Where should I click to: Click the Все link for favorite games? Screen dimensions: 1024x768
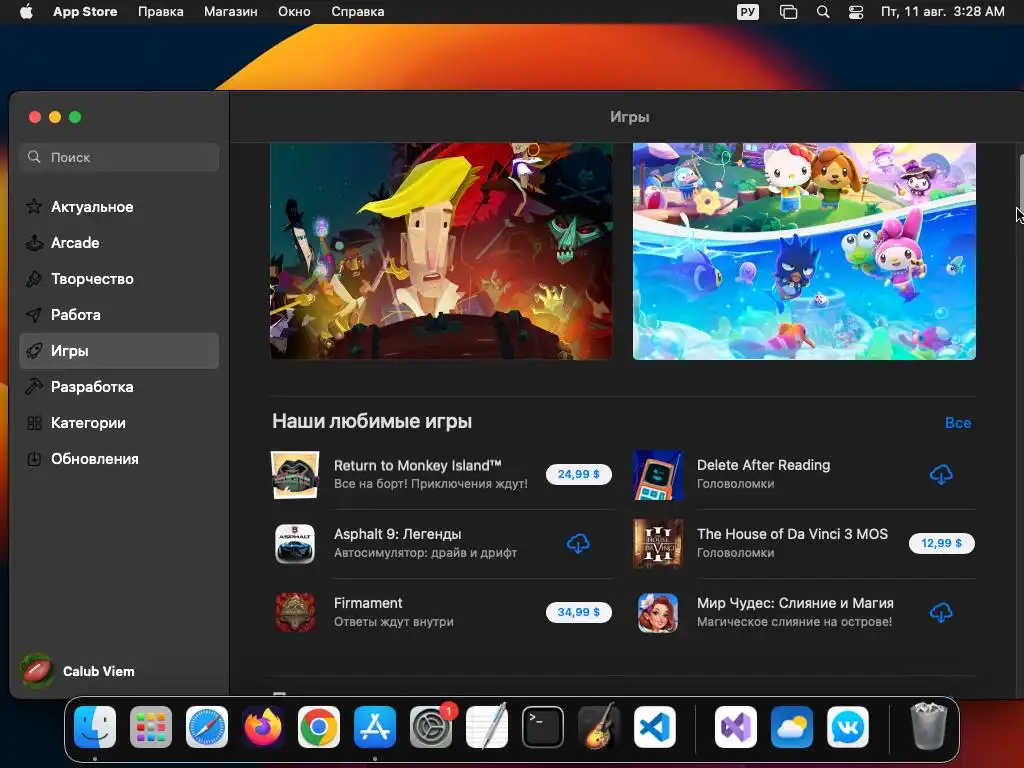(957, 423)
